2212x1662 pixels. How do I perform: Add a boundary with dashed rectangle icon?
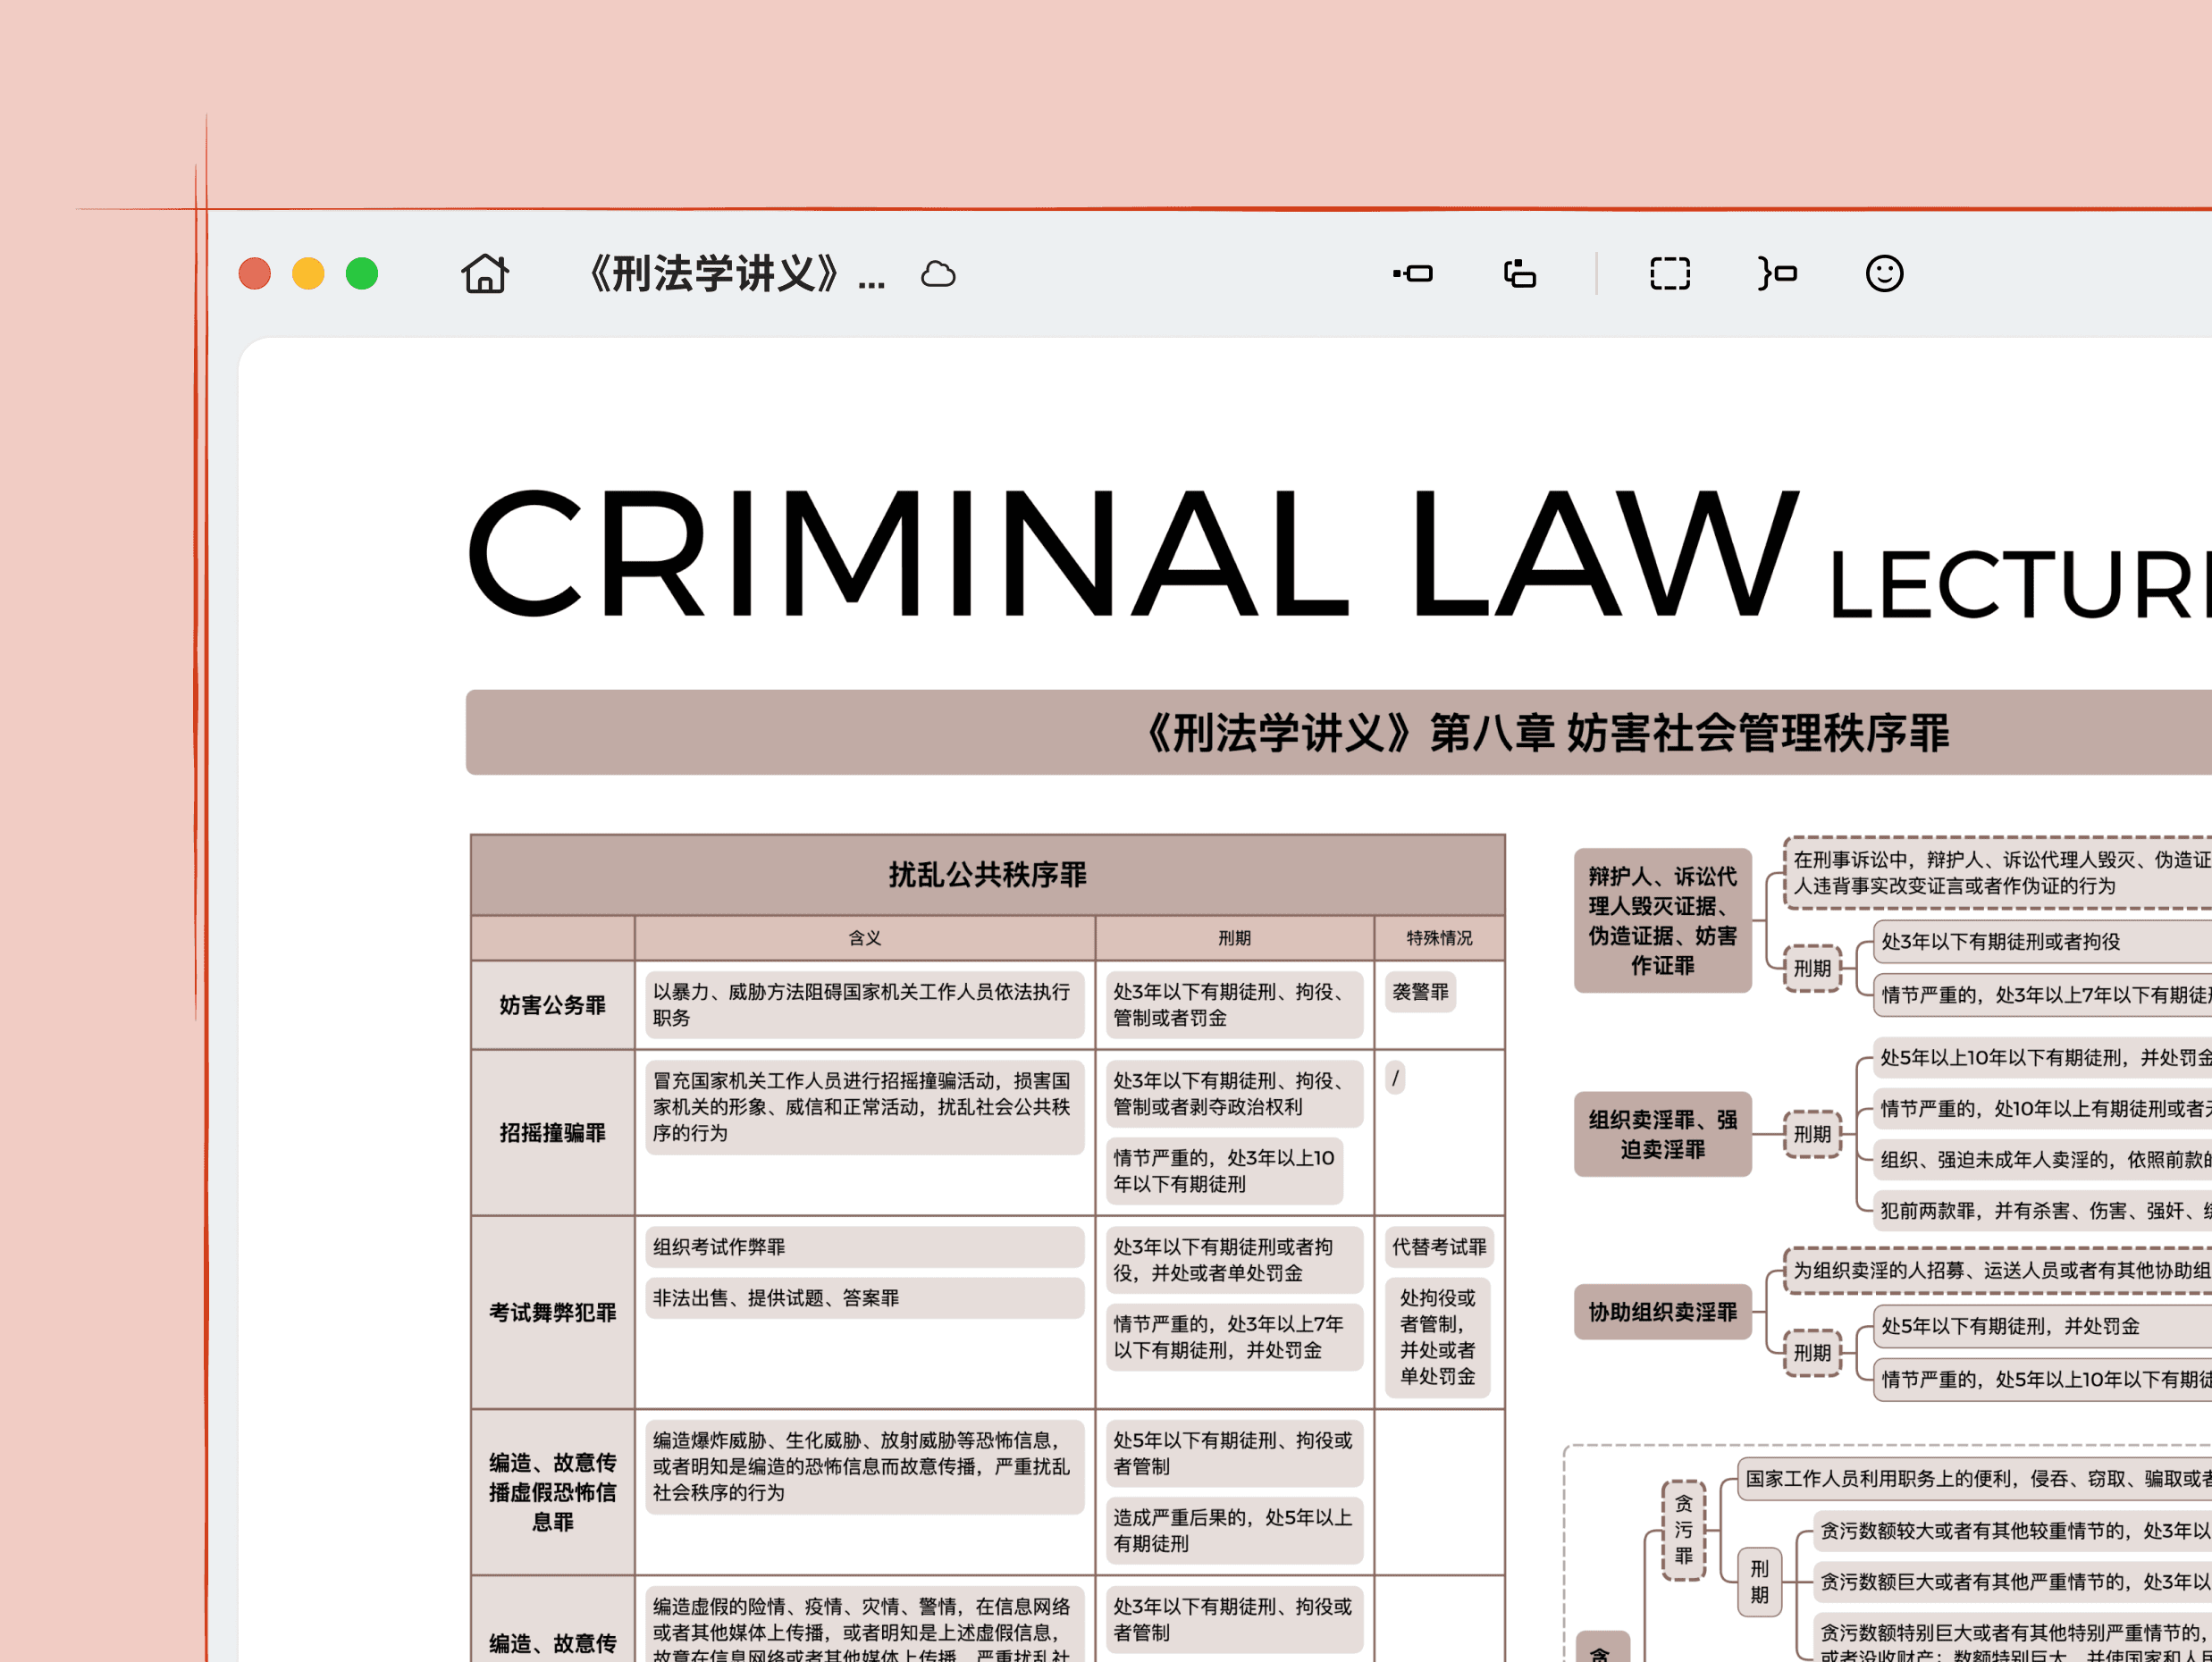pyautogui.click(x=1669, y=274)
